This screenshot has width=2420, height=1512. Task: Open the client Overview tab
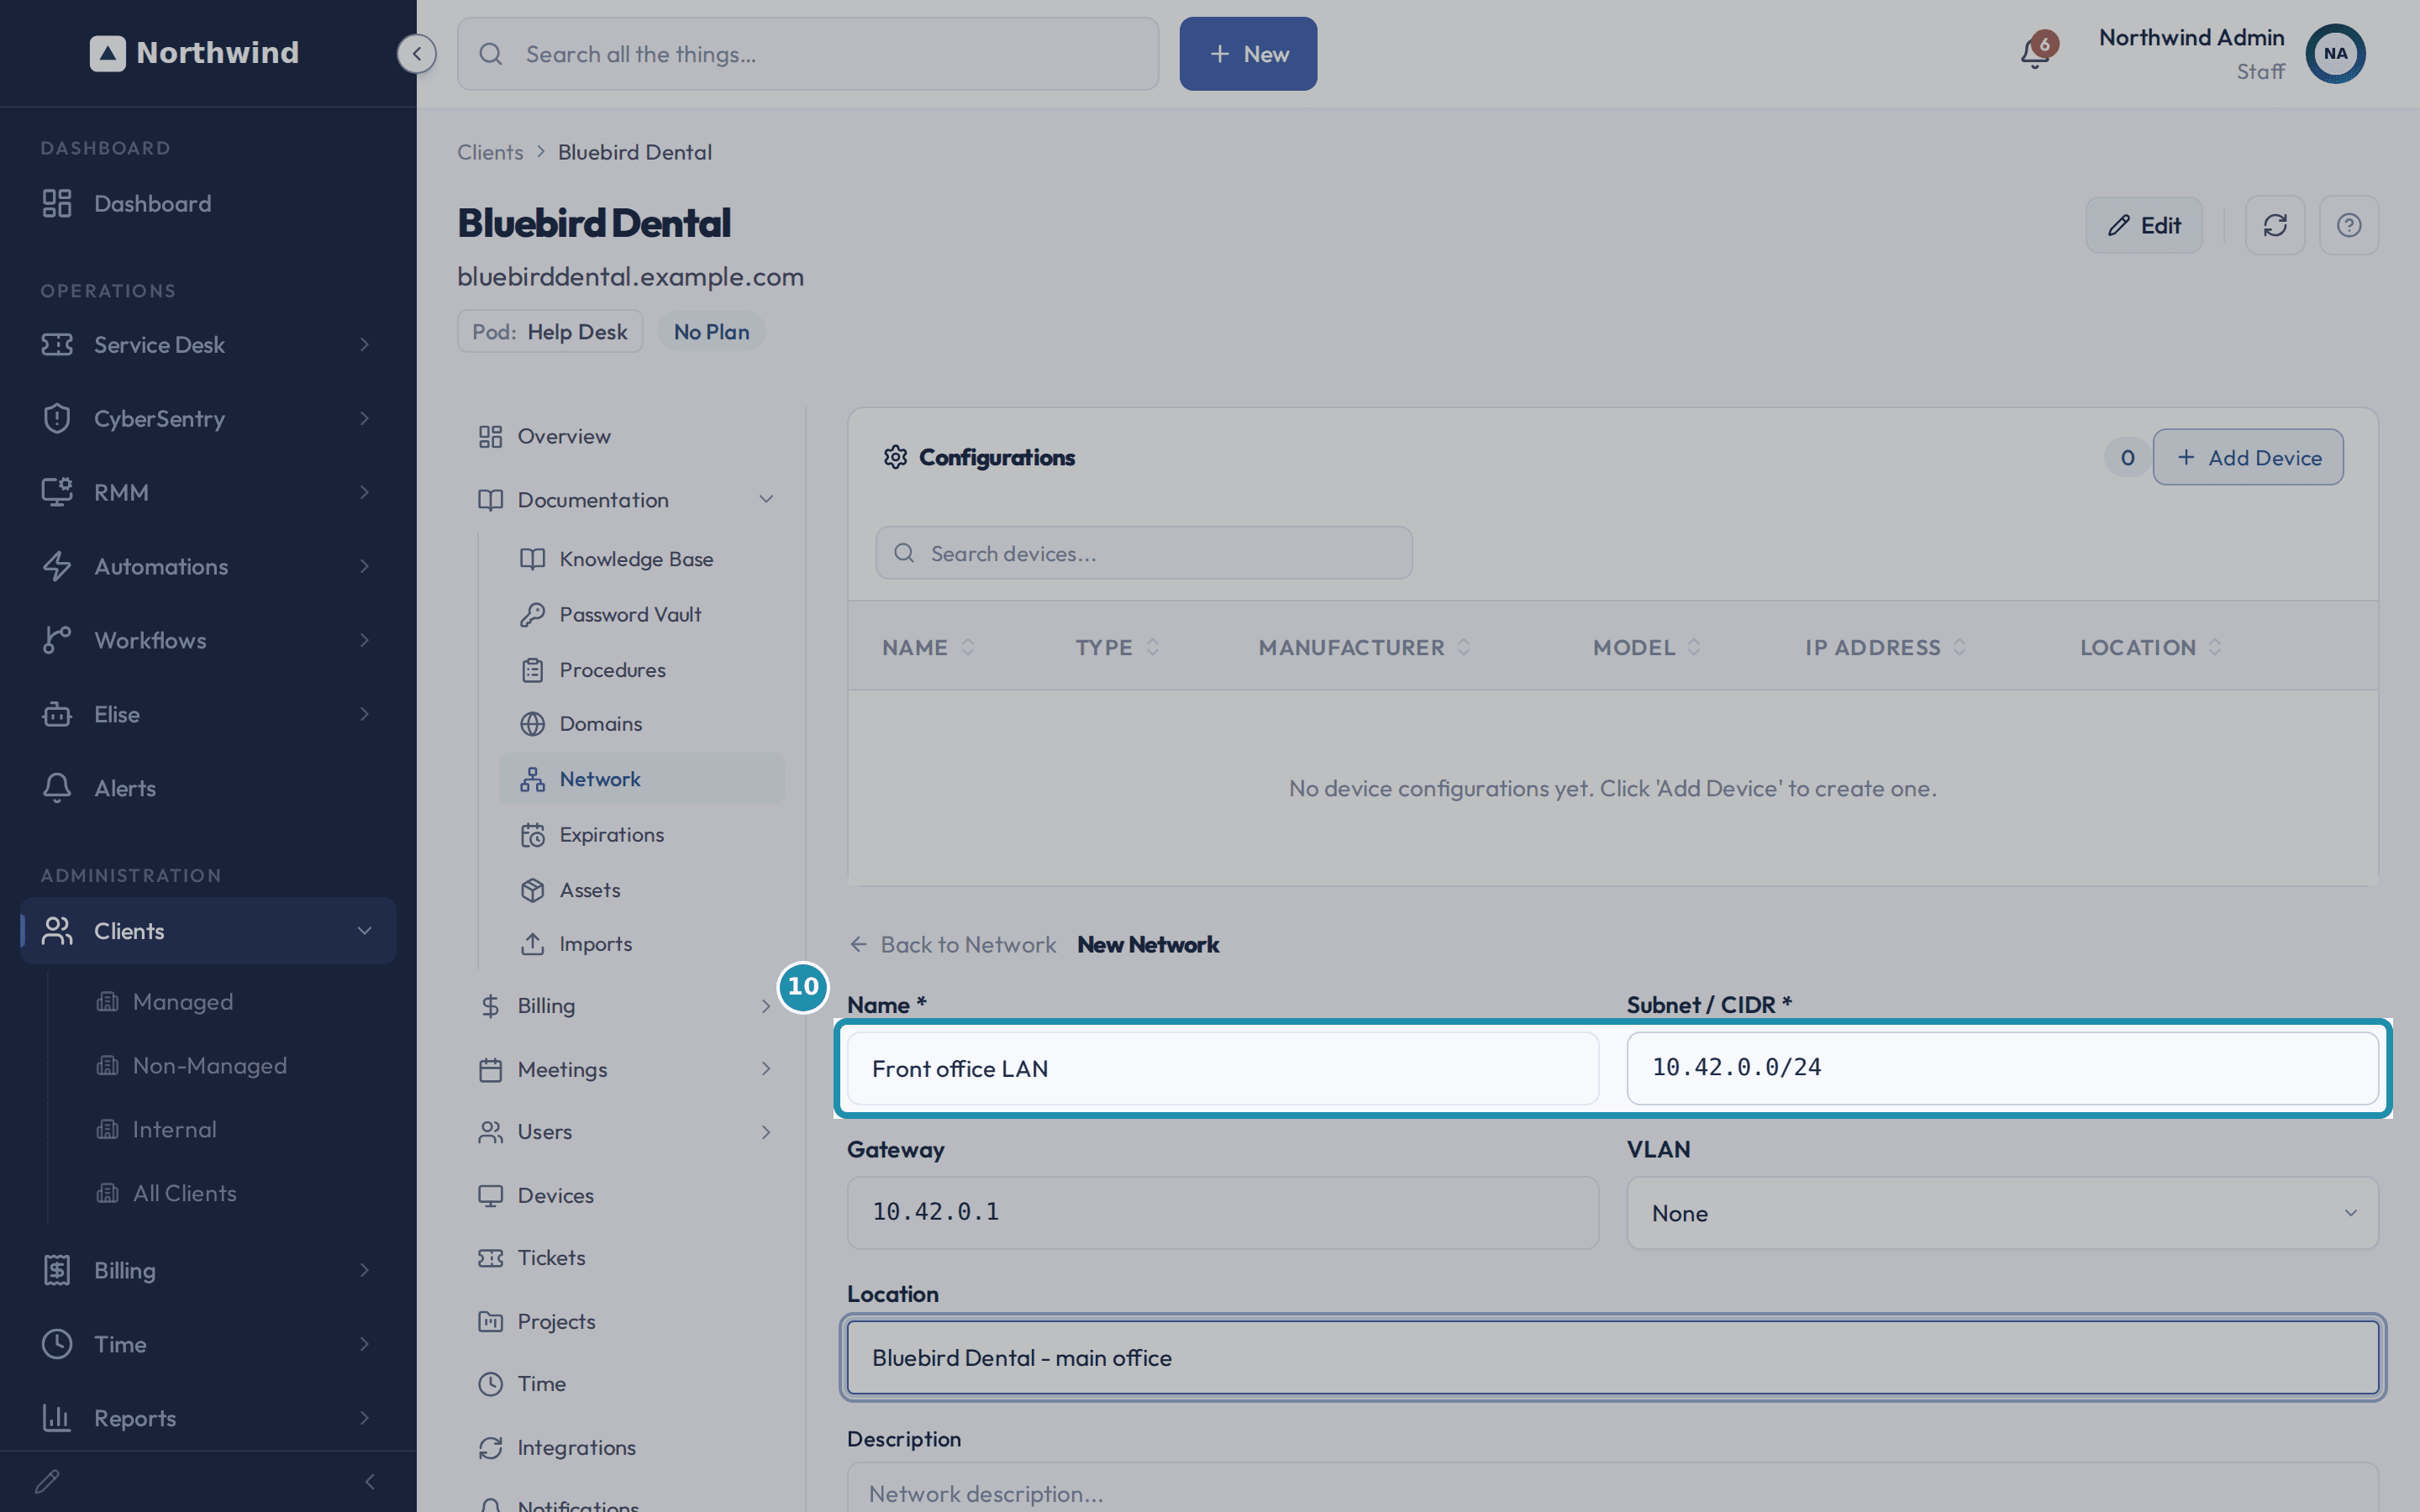click(x=628, y=436)
